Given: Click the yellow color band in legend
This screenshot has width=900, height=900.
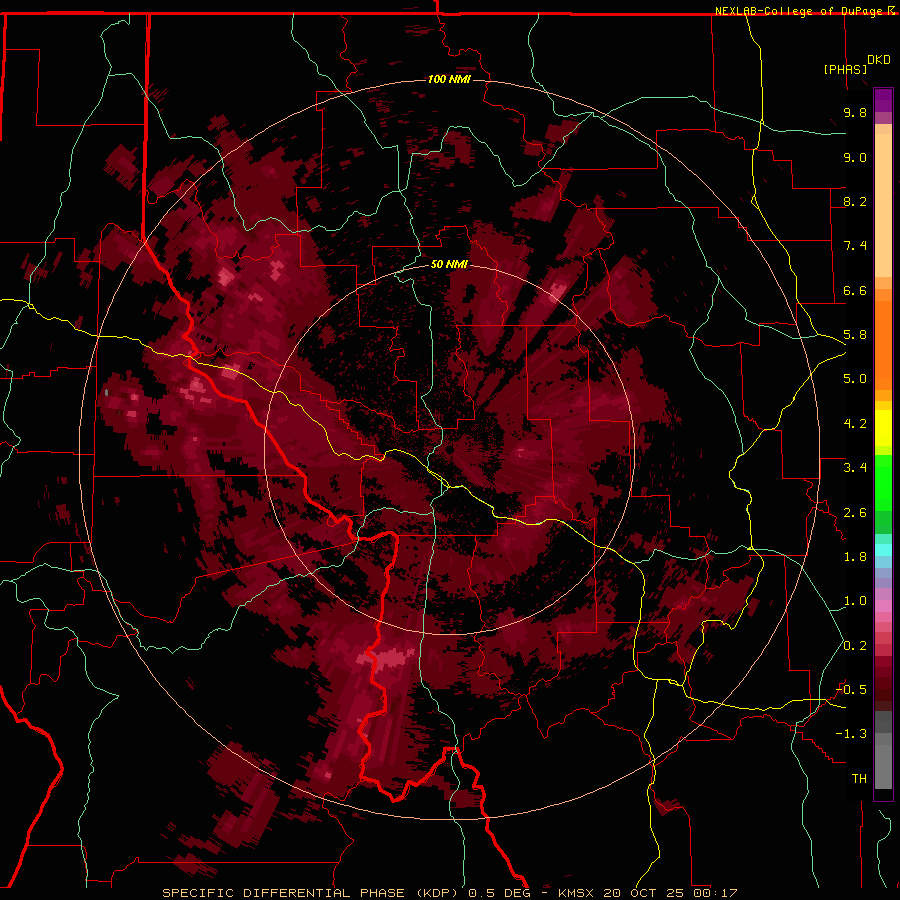Looking at the screenshot, I should tap(883, 428).
